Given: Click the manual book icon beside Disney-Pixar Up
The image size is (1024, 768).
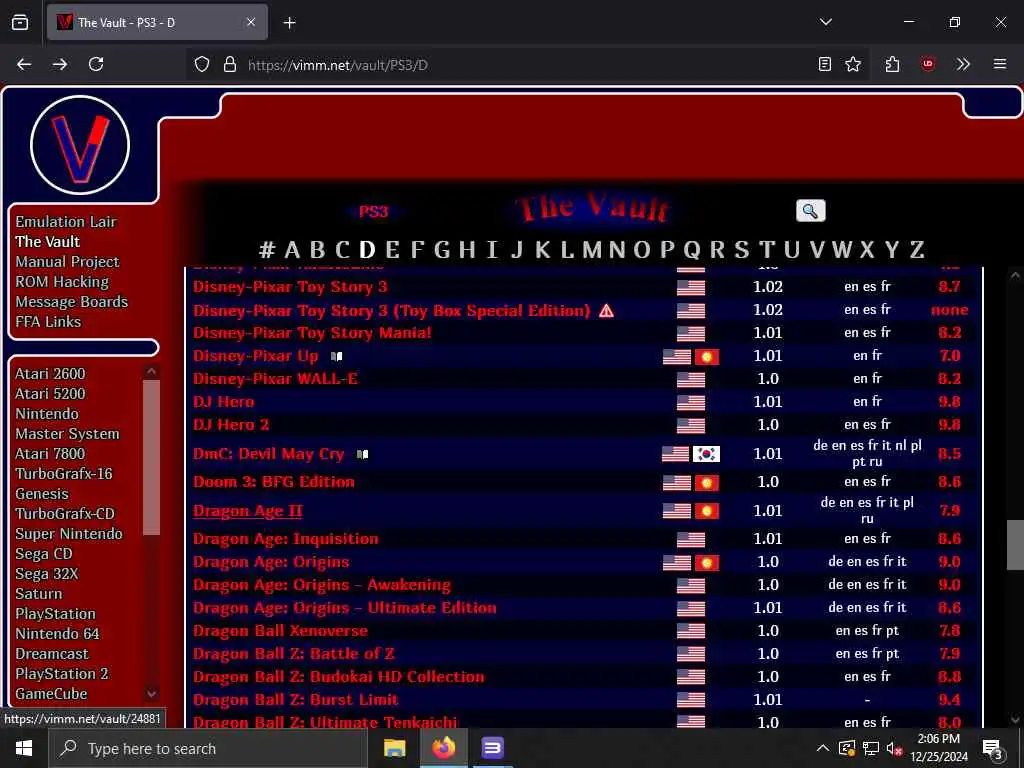Looking at the screenshot, I should [x=336, y=357].
